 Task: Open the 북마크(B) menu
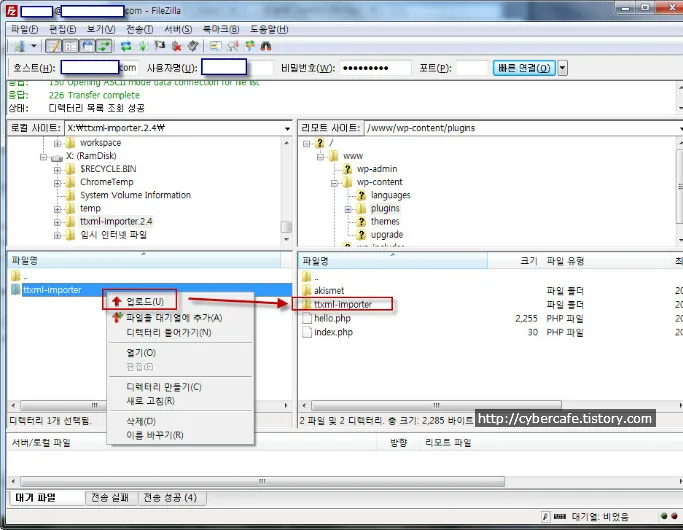(221, 29)
